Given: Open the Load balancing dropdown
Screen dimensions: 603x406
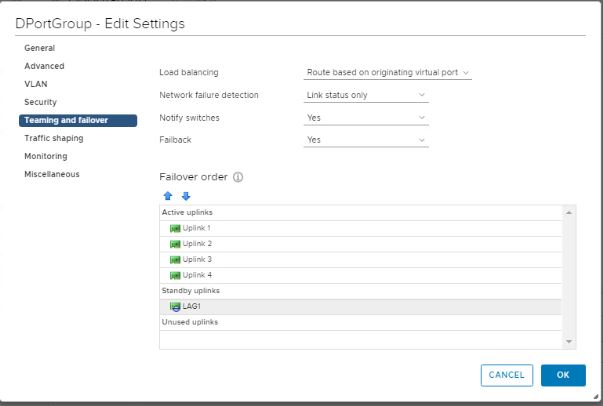Looking at the screenshot, I should (x=388, y=73).
